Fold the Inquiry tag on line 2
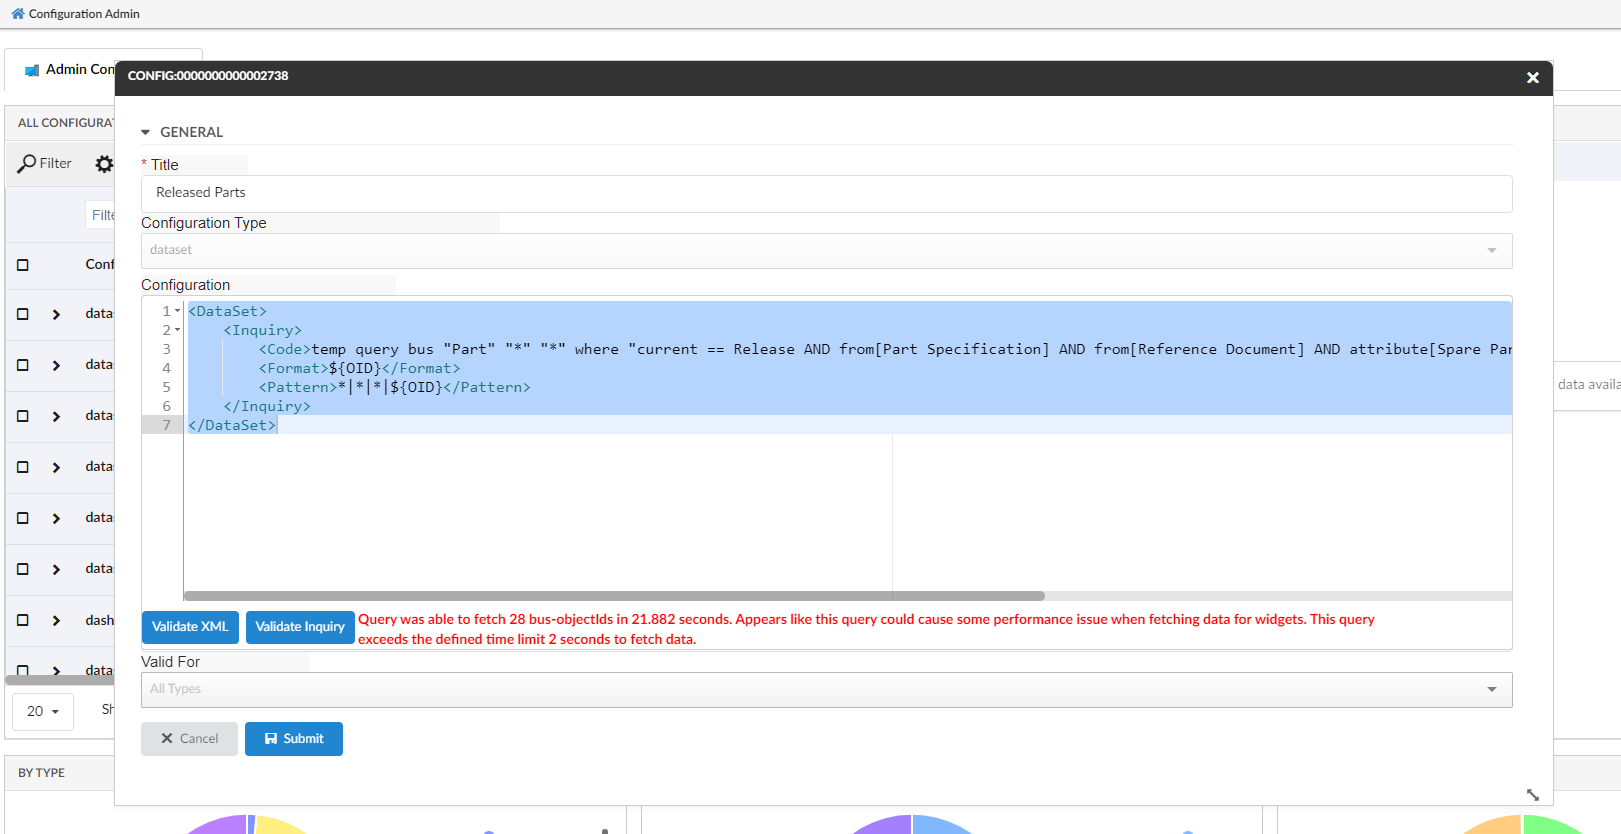The height and width of the screenshot is (834, 1621). [178, 330]
